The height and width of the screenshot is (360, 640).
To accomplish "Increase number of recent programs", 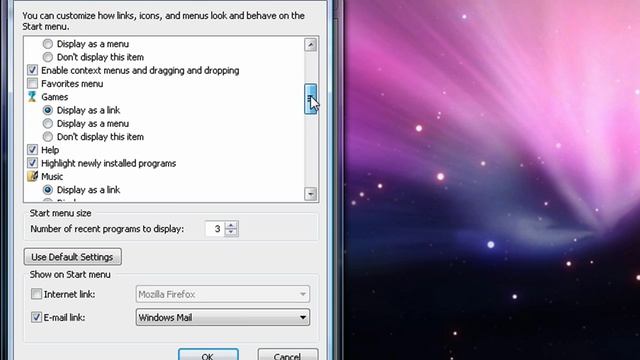I will [231, 225].
